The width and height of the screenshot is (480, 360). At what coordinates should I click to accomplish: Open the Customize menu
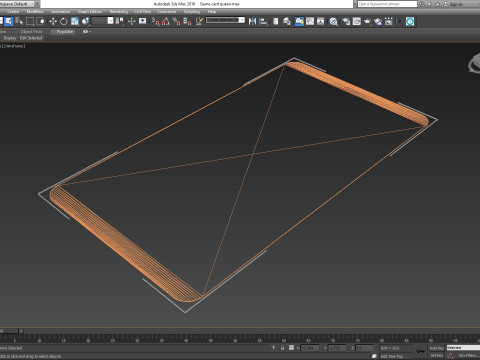tap(166, 12)
